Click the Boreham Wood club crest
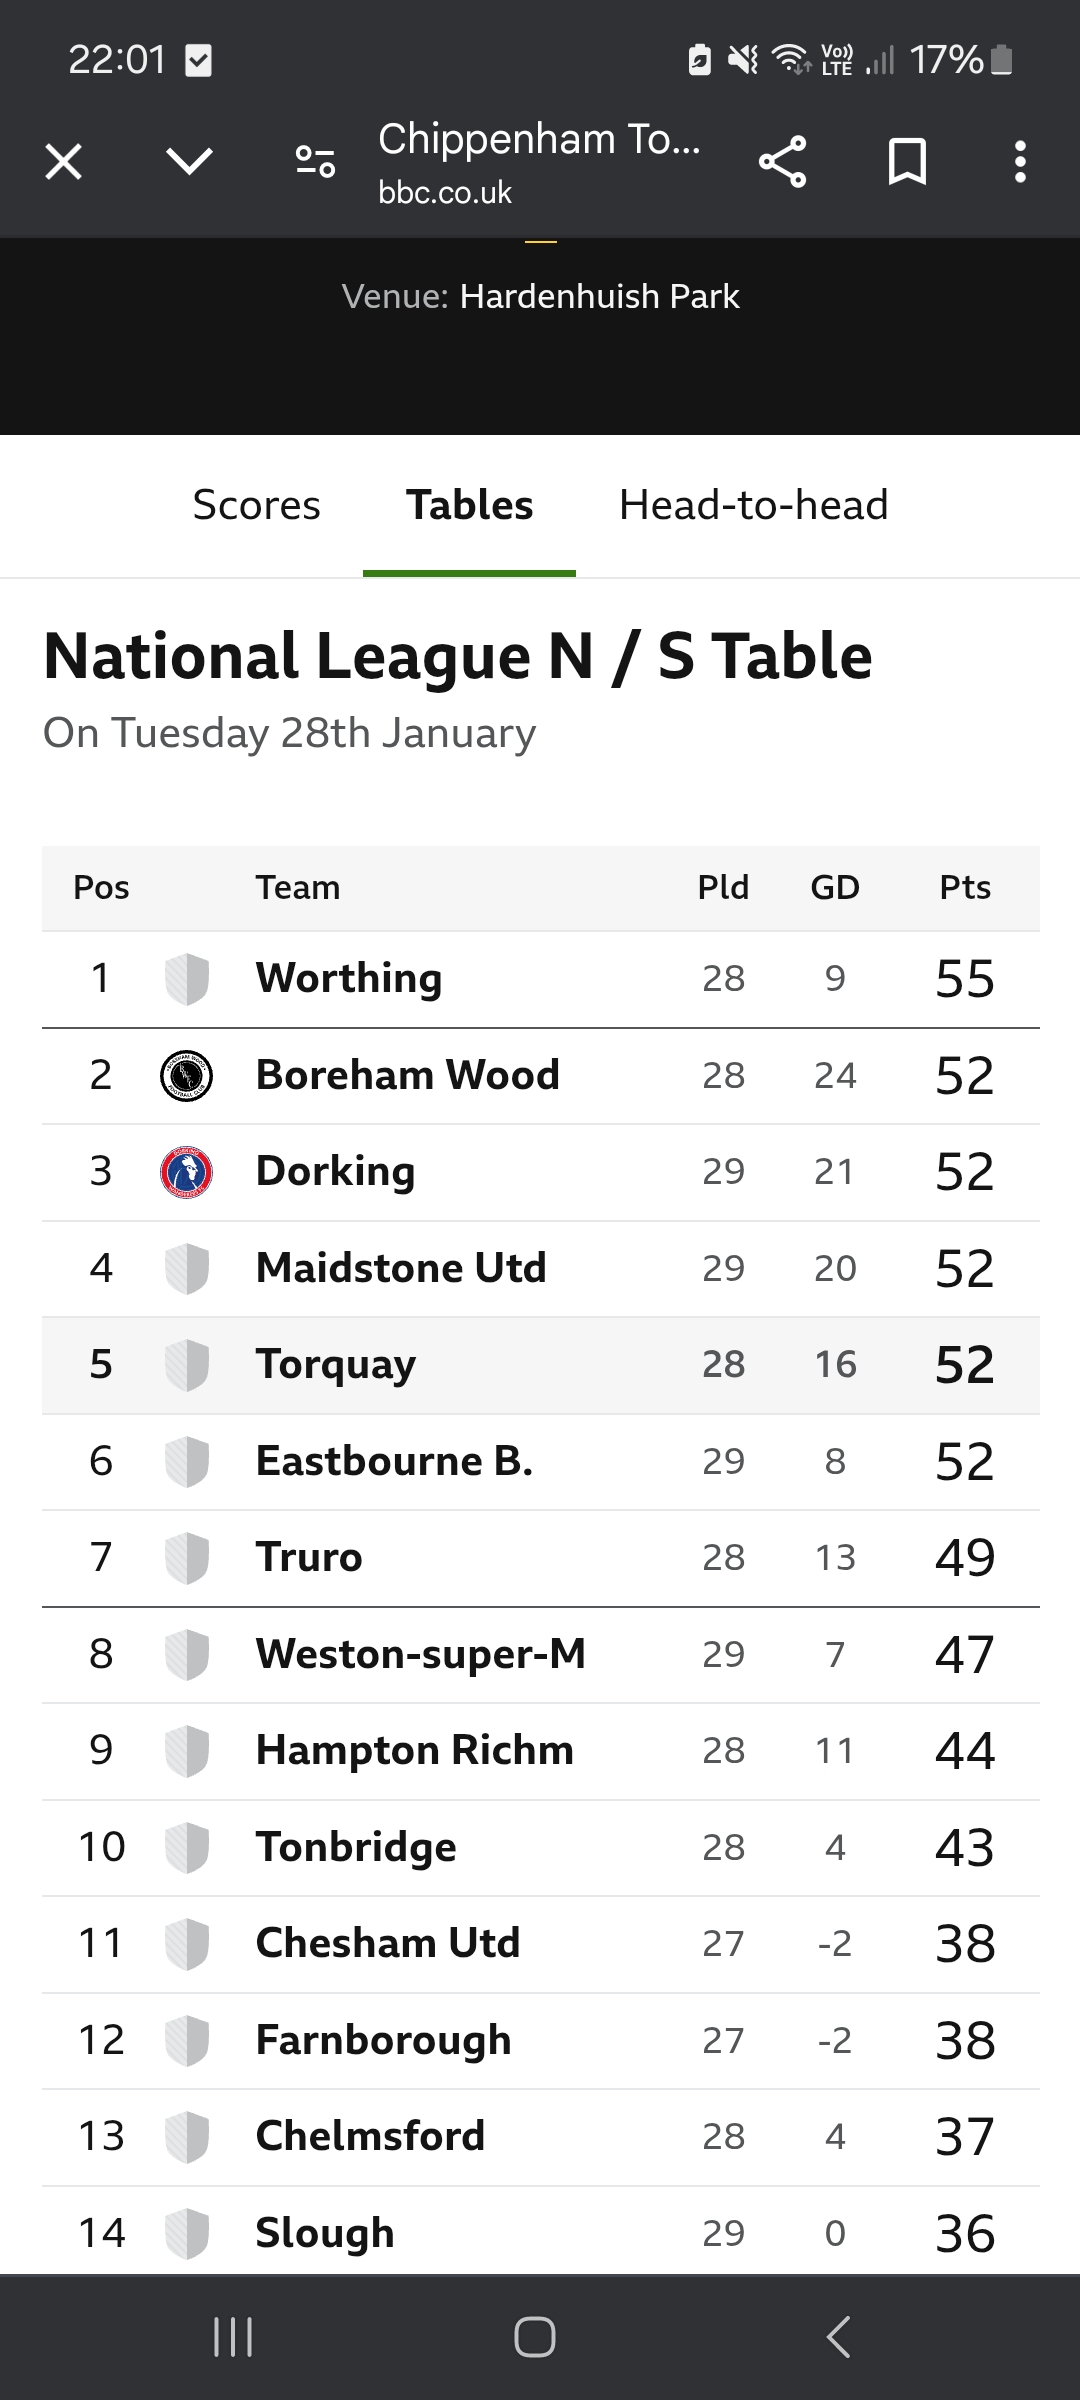 [x=187, y=1076]
